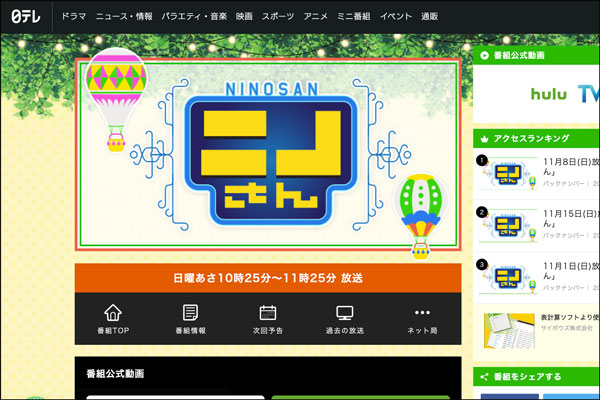The width and height of the screenshot is (600, 400).
Task: Go to 通販 shopping link
Action: point(430,17)
